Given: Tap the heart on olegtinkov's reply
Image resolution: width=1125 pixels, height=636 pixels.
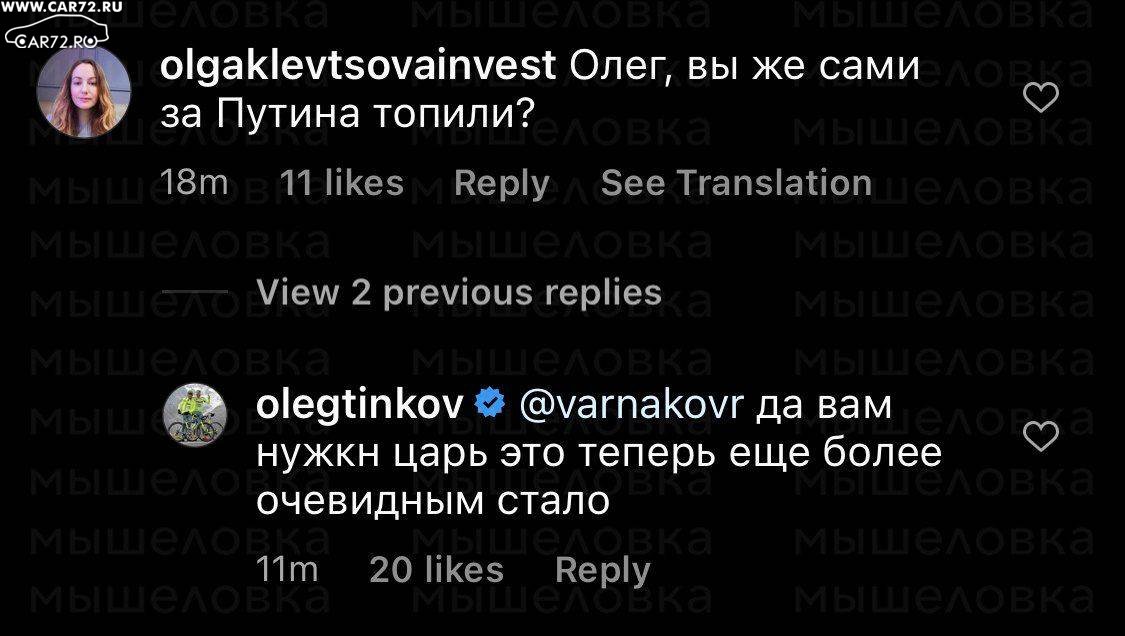Looking at the screenshot, I should 1040,436.
